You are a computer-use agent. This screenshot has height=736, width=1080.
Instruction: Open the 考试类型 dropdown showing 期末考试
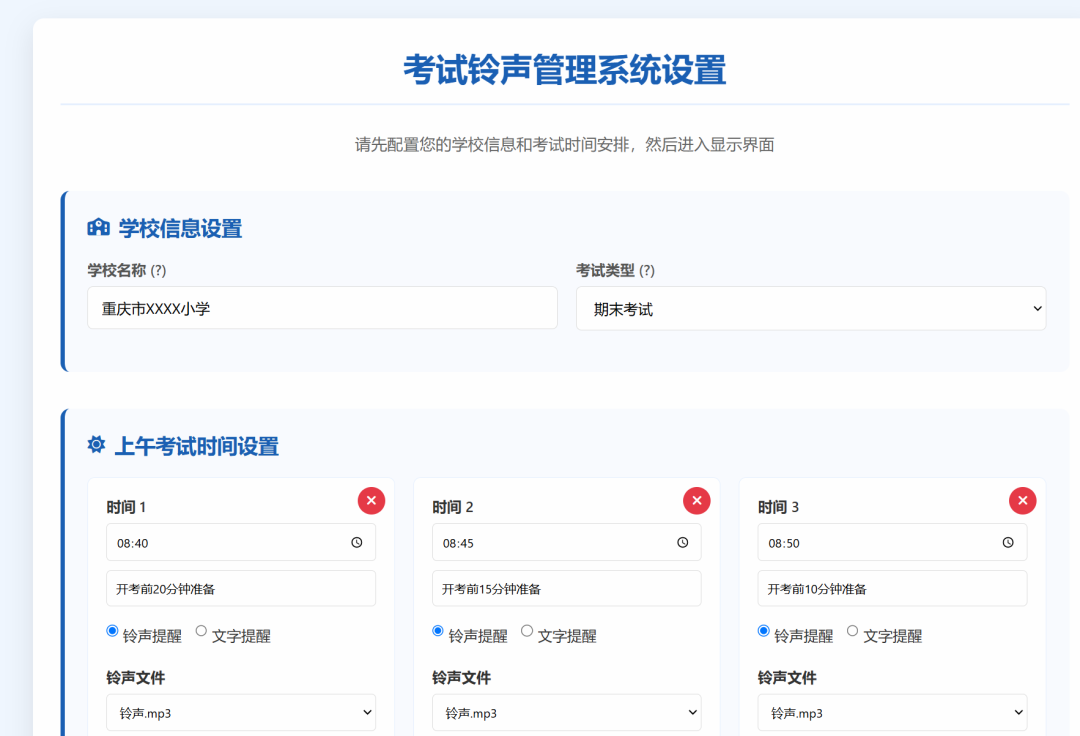click(x=810, y=308)
